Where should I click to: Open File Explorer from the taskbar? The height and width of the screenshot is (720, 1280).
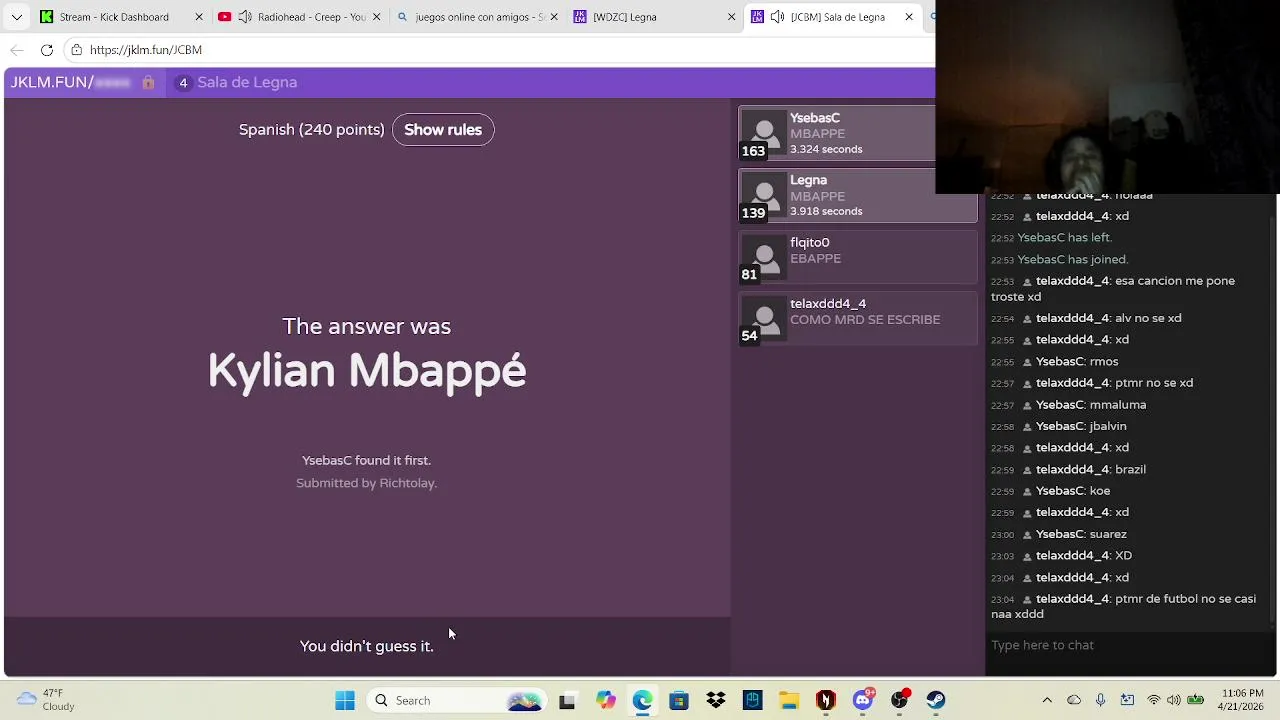[x=789, y=701]
